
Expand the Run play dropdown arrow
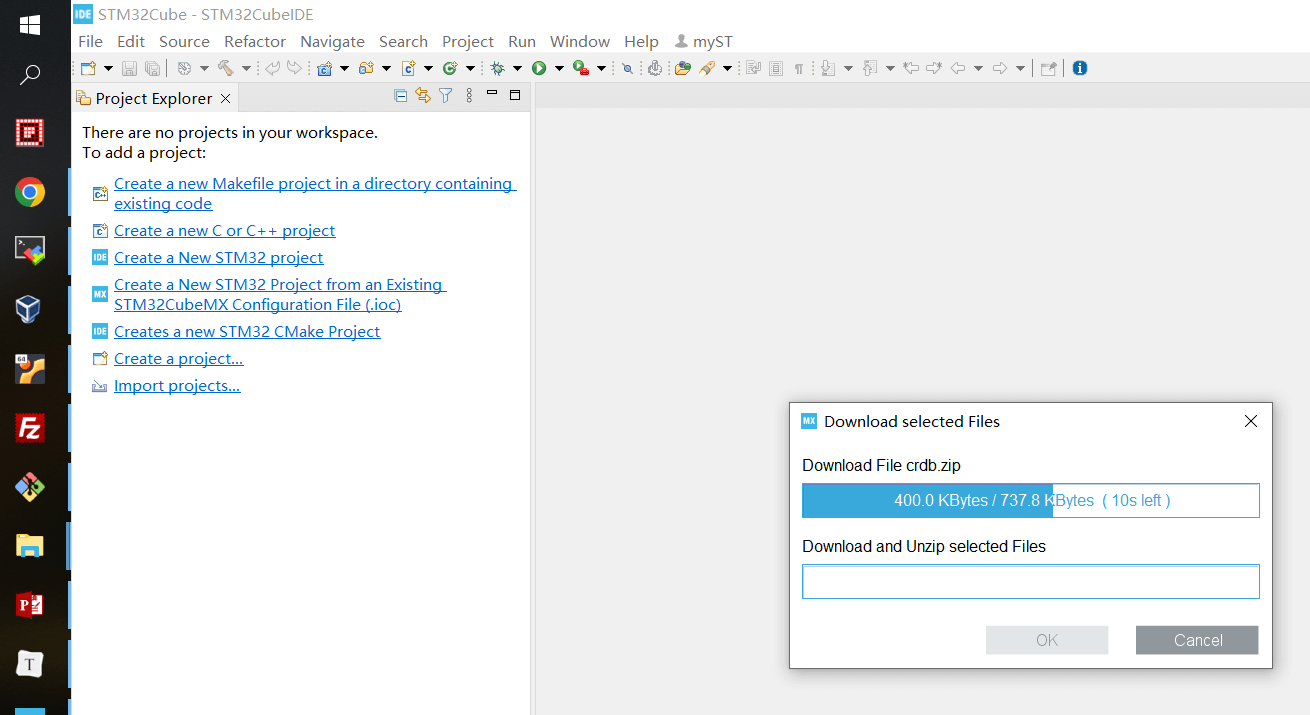point(559,68)
